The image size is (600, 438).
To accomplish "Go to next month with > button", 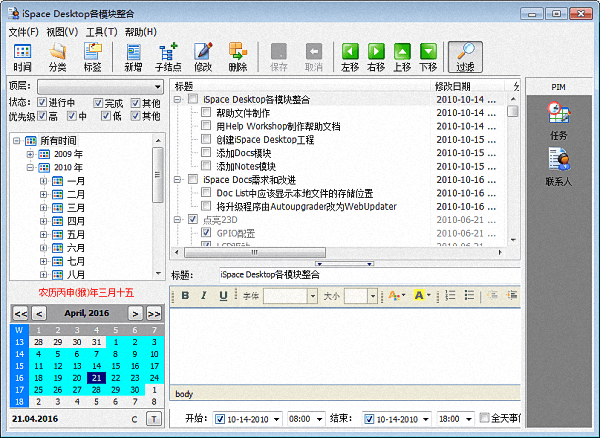I will click(135, 314).
